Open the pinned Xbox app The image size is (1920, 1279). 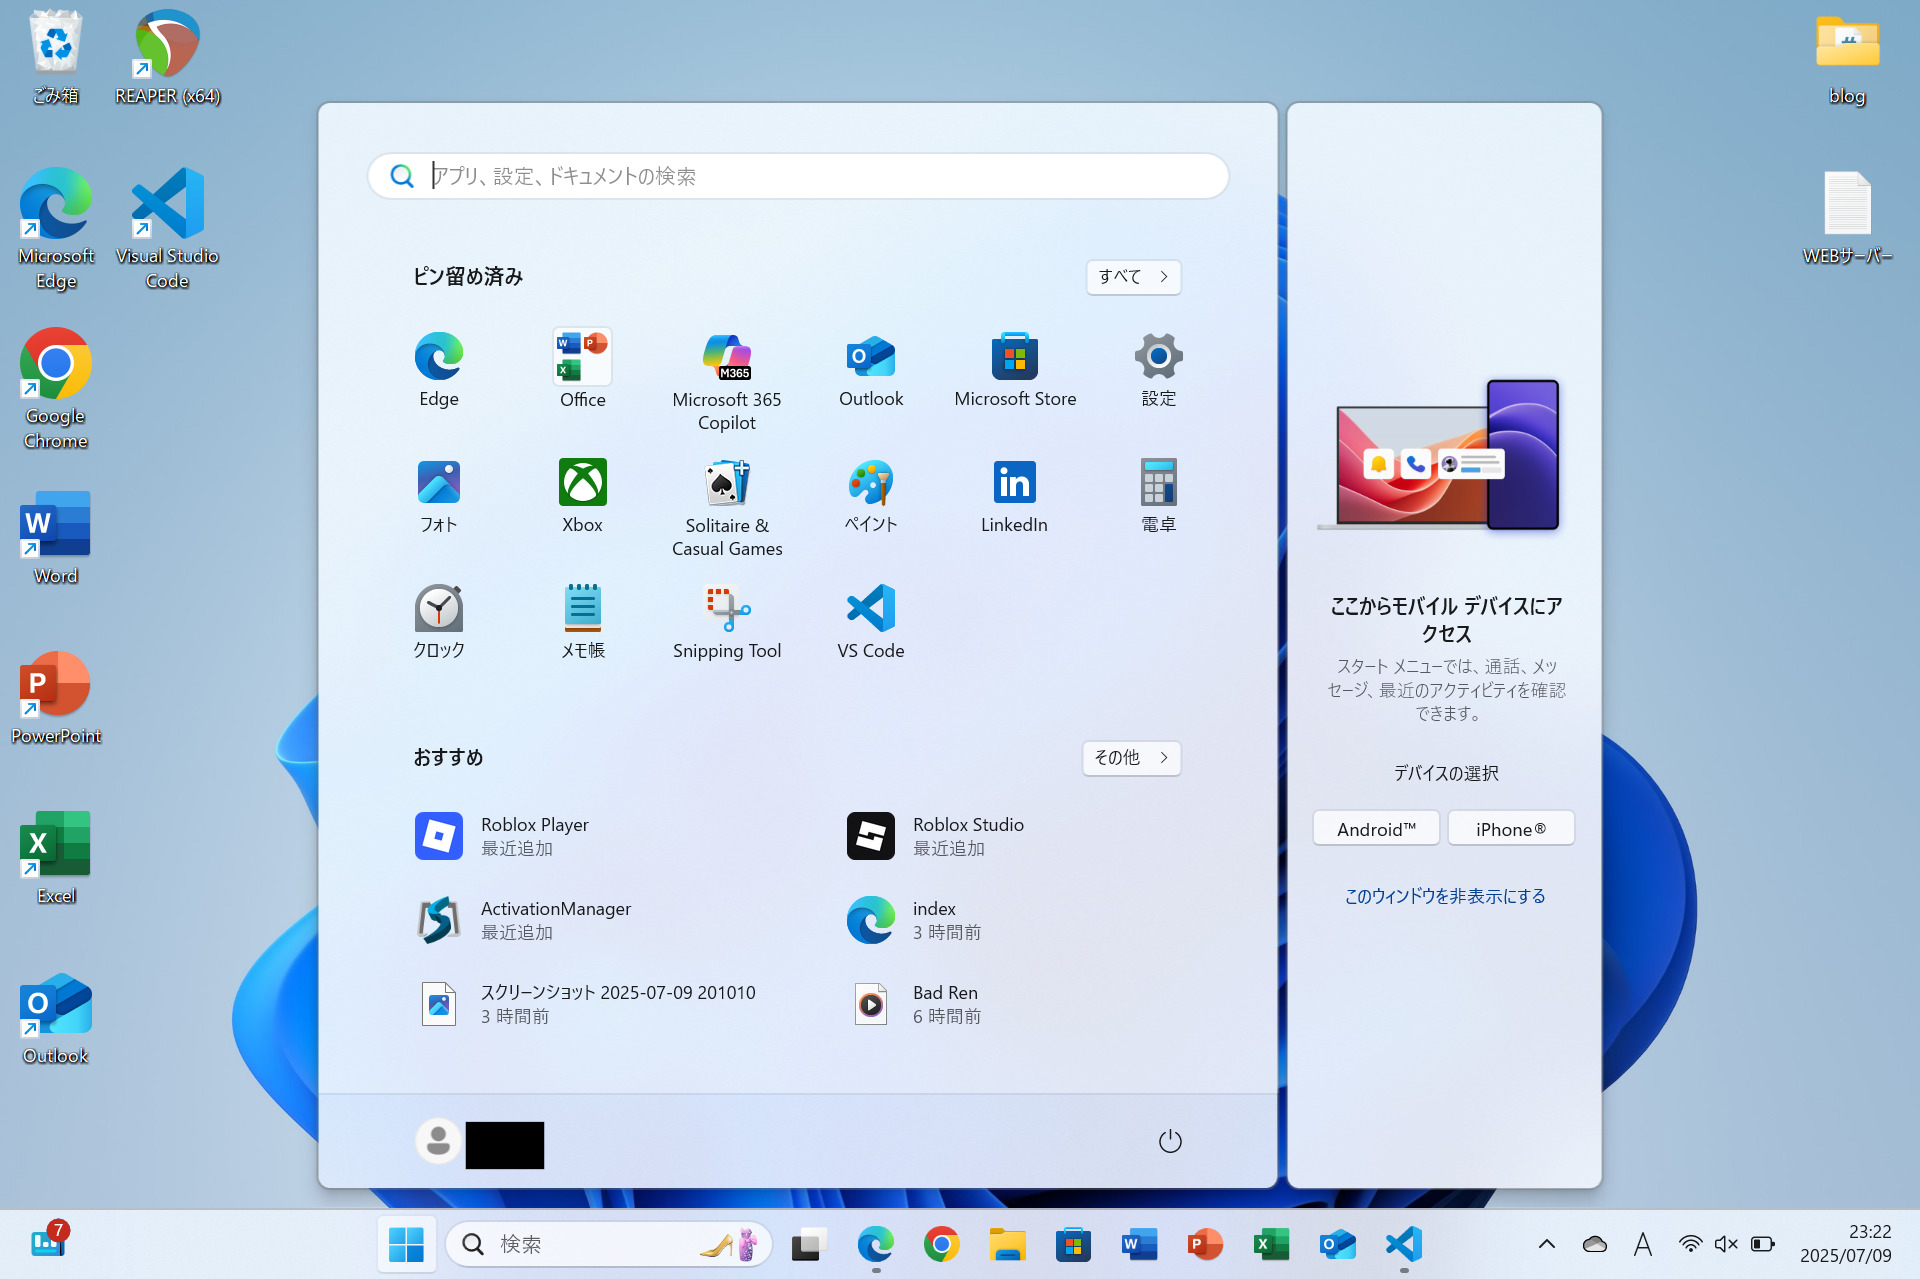(x=582, y=496)
